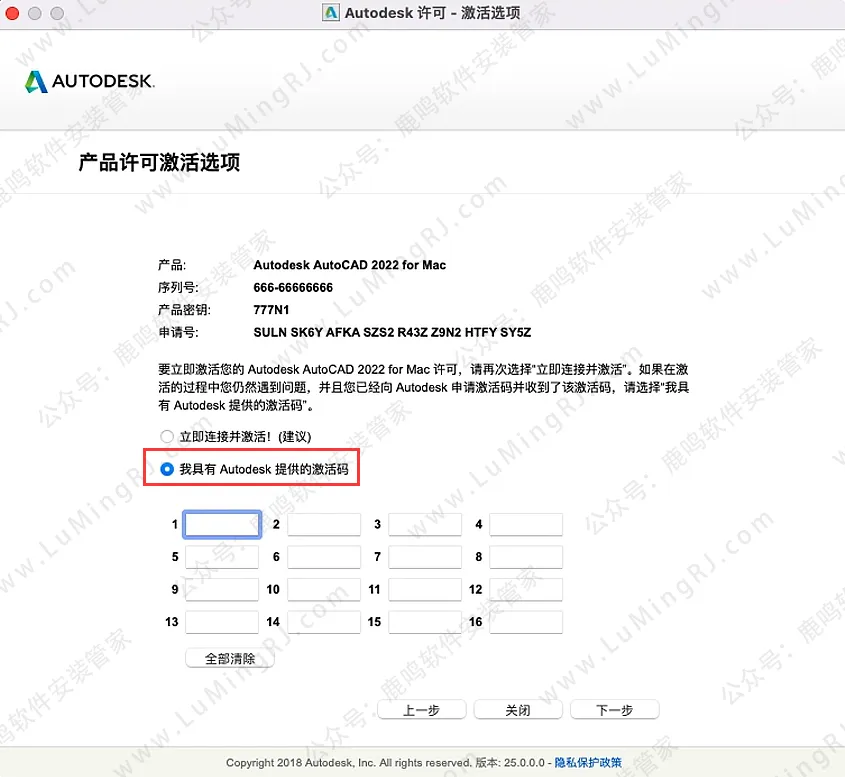Focus activation code field 6
The width and height of the screenshot is (845, 777).
point(324,557)
